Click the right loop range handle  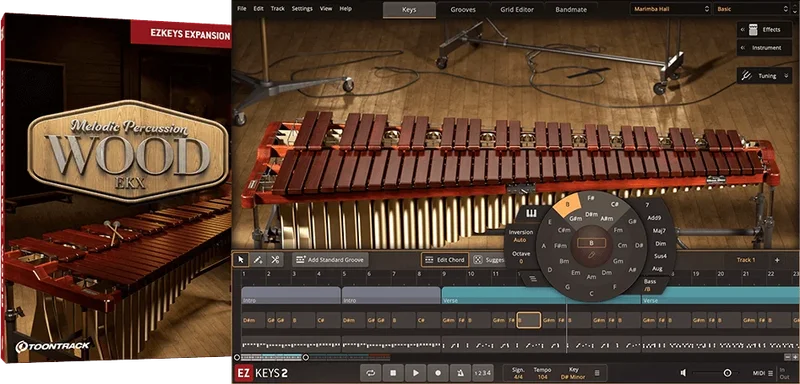tap(306, 357)
